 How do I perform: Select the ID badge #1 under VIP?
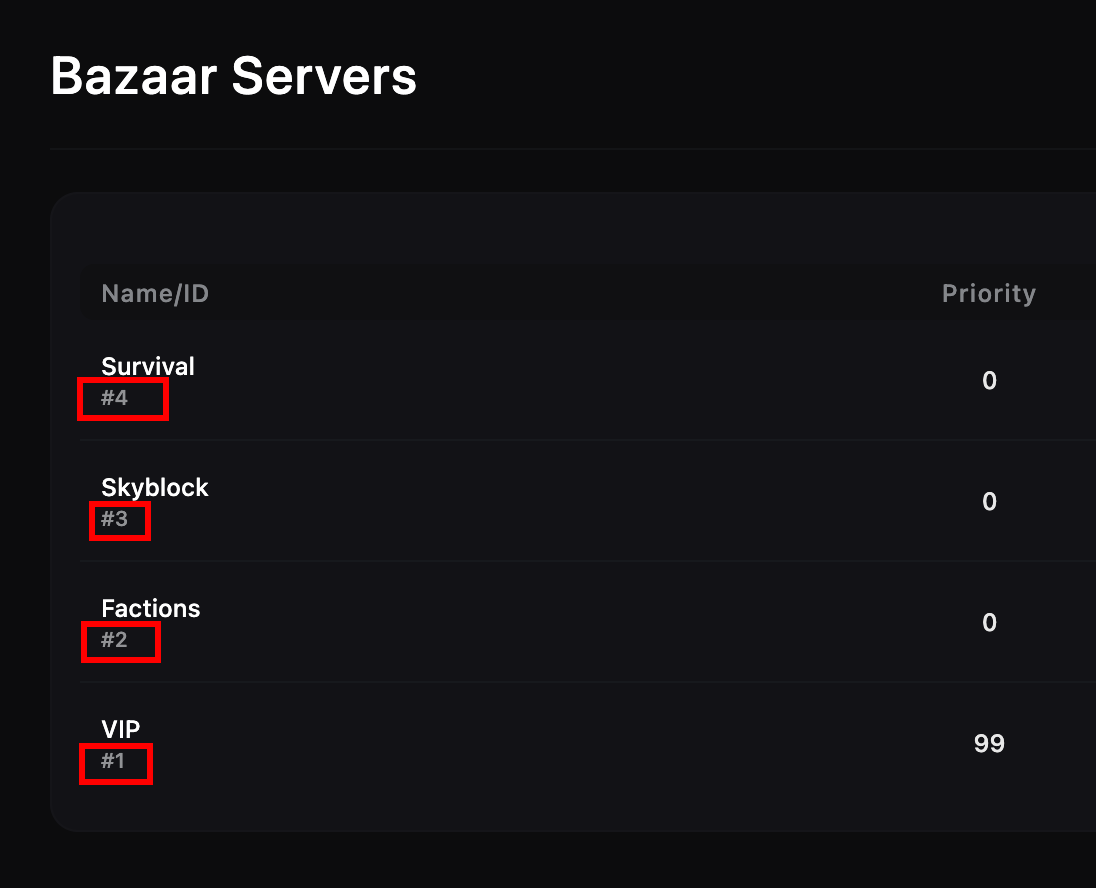click(x=116, y=764)
